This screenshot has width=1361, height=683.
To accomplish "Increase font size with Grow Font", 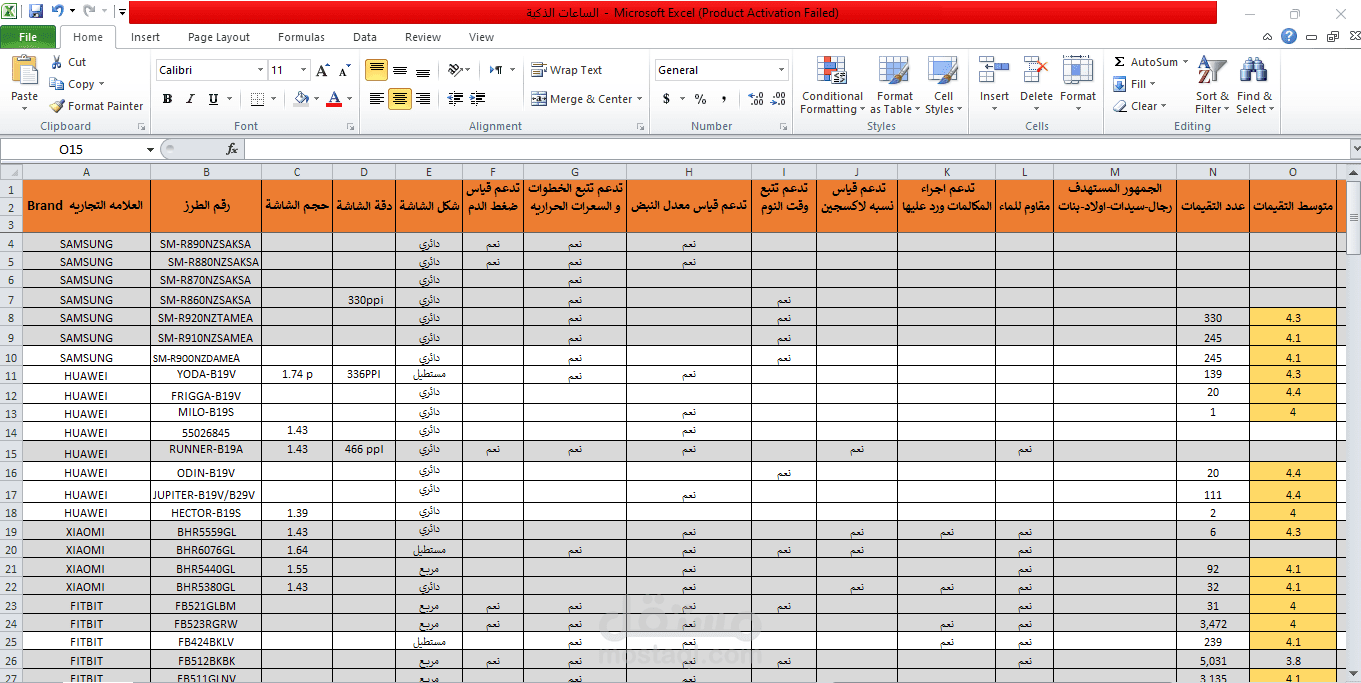I will [322, 70].
